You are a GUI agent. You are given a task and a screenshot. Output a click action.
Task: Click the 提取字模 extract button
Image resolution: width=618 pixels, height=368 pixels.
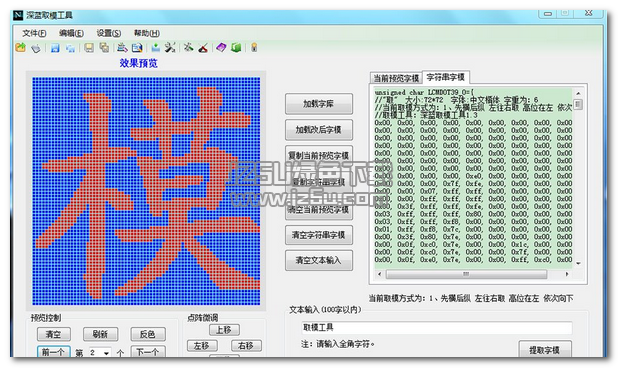click(545, 349)
